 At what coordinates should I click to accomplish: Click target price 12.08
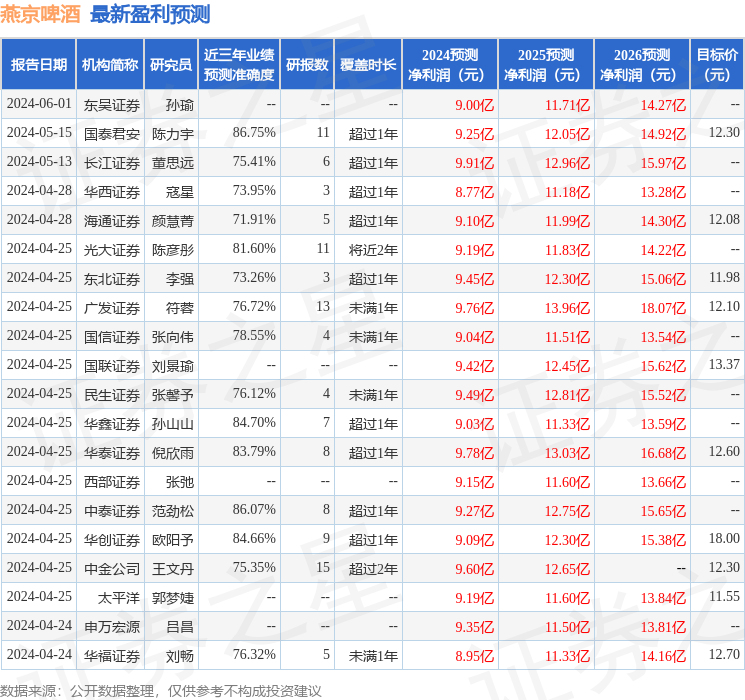coord(724,220)
